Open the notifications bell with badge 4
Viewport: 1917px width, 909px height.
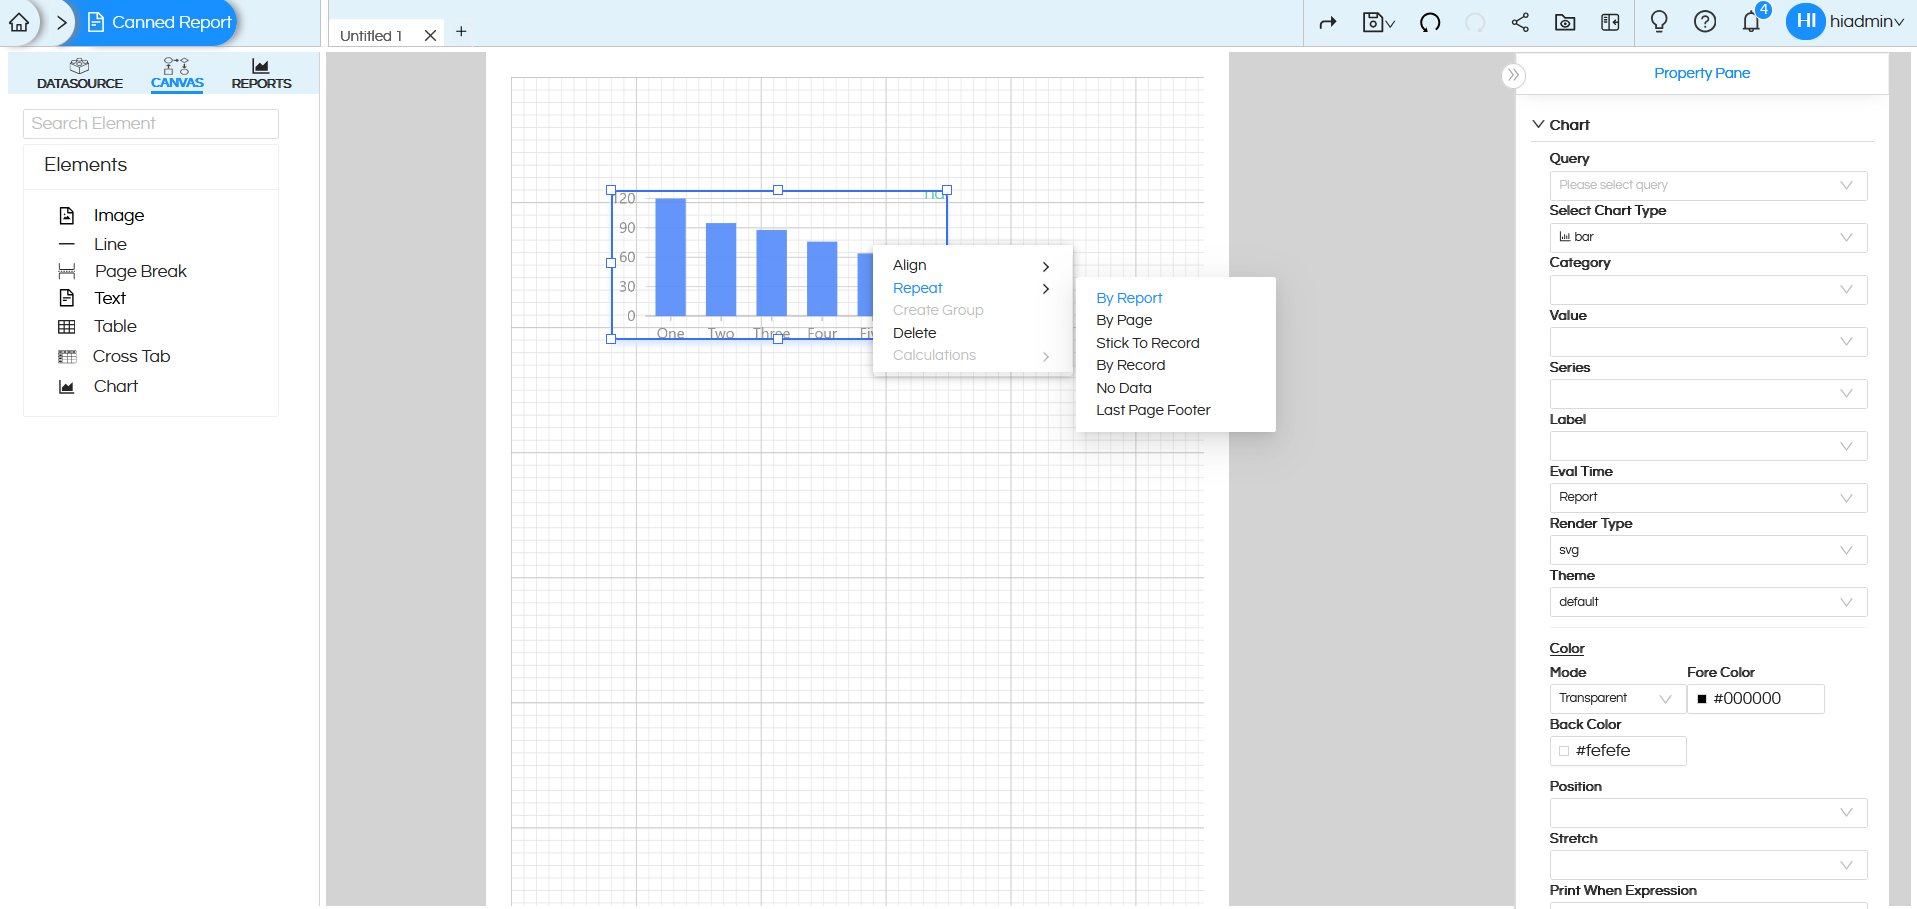pyautogui.click(x=1750, y=22)
